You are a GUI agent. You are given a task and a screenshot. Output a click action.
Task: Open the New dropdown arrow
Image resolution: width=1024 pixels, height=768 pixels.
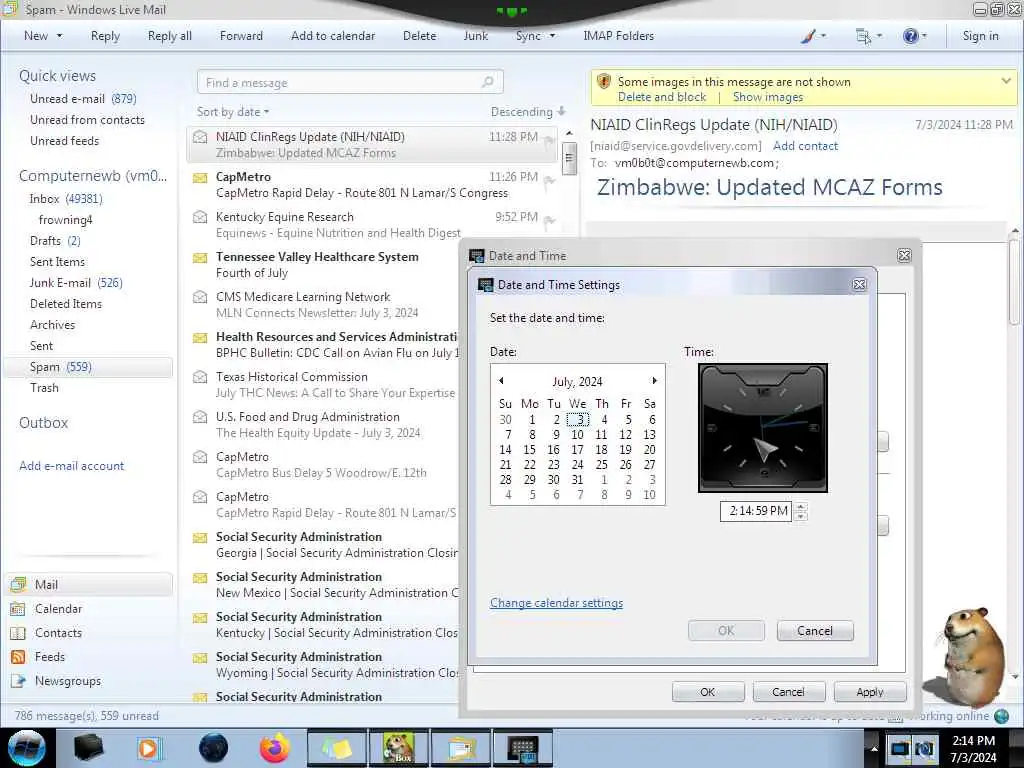59,36
